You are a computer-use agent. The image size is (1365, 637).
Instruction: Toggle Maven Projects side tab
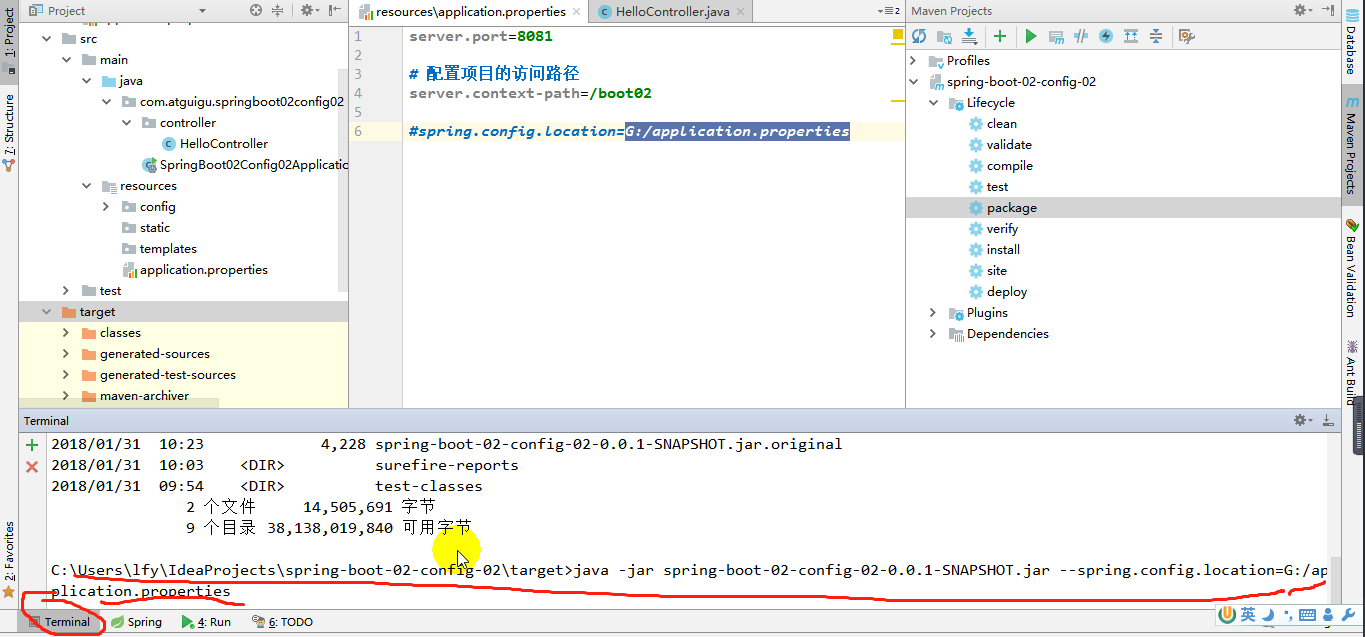[x=1353, y=146]
